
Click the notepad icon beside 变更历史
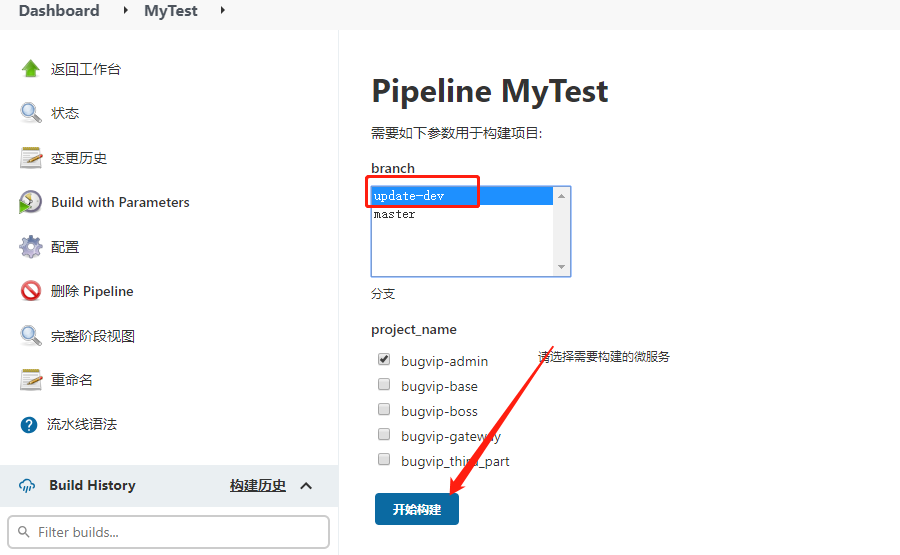point(30,158)
